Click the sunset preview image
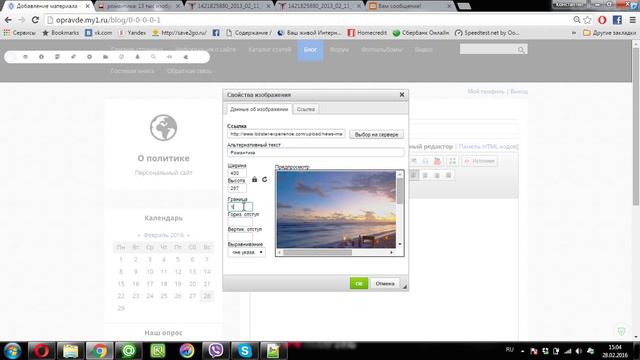 click(336, 209)
